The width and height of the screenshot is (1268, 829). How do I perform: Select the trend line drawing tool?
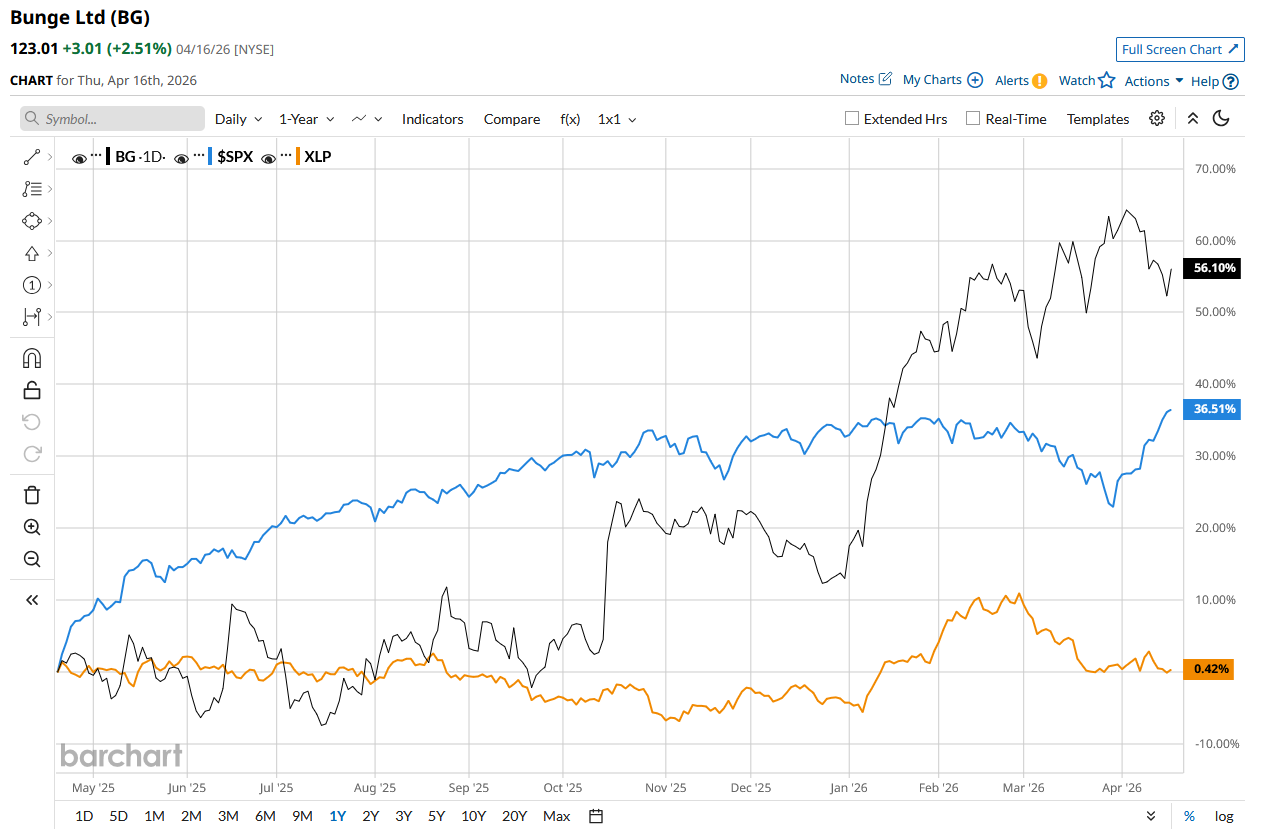pyautogui.click(x=31, y=157)
